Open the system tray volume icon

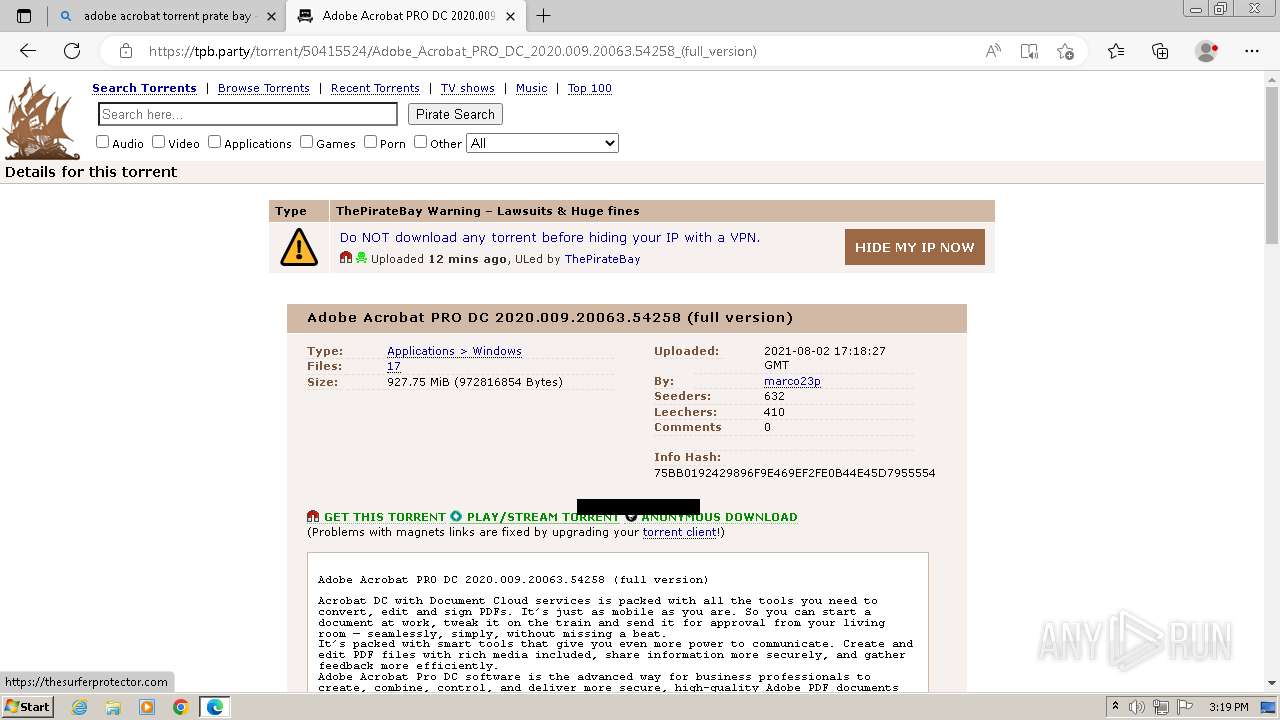tap(1135, 707)
